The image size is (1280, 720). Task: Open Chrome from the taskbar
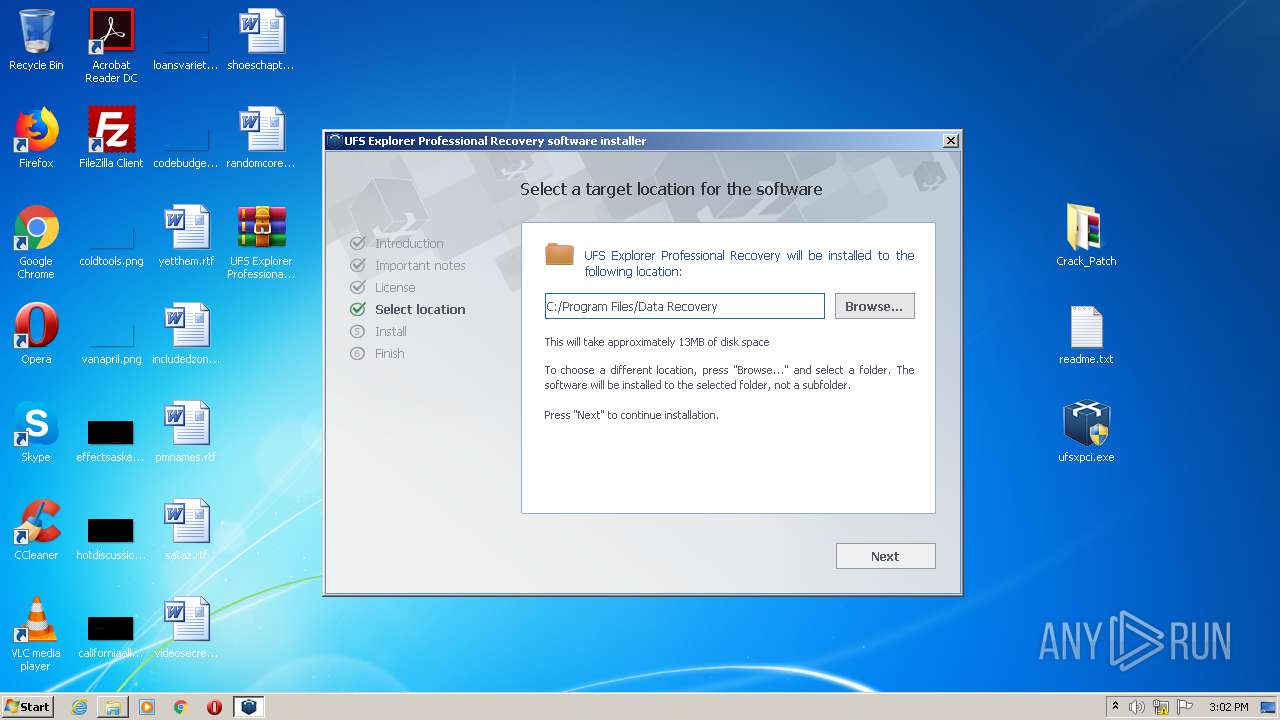tap(181, 707)
